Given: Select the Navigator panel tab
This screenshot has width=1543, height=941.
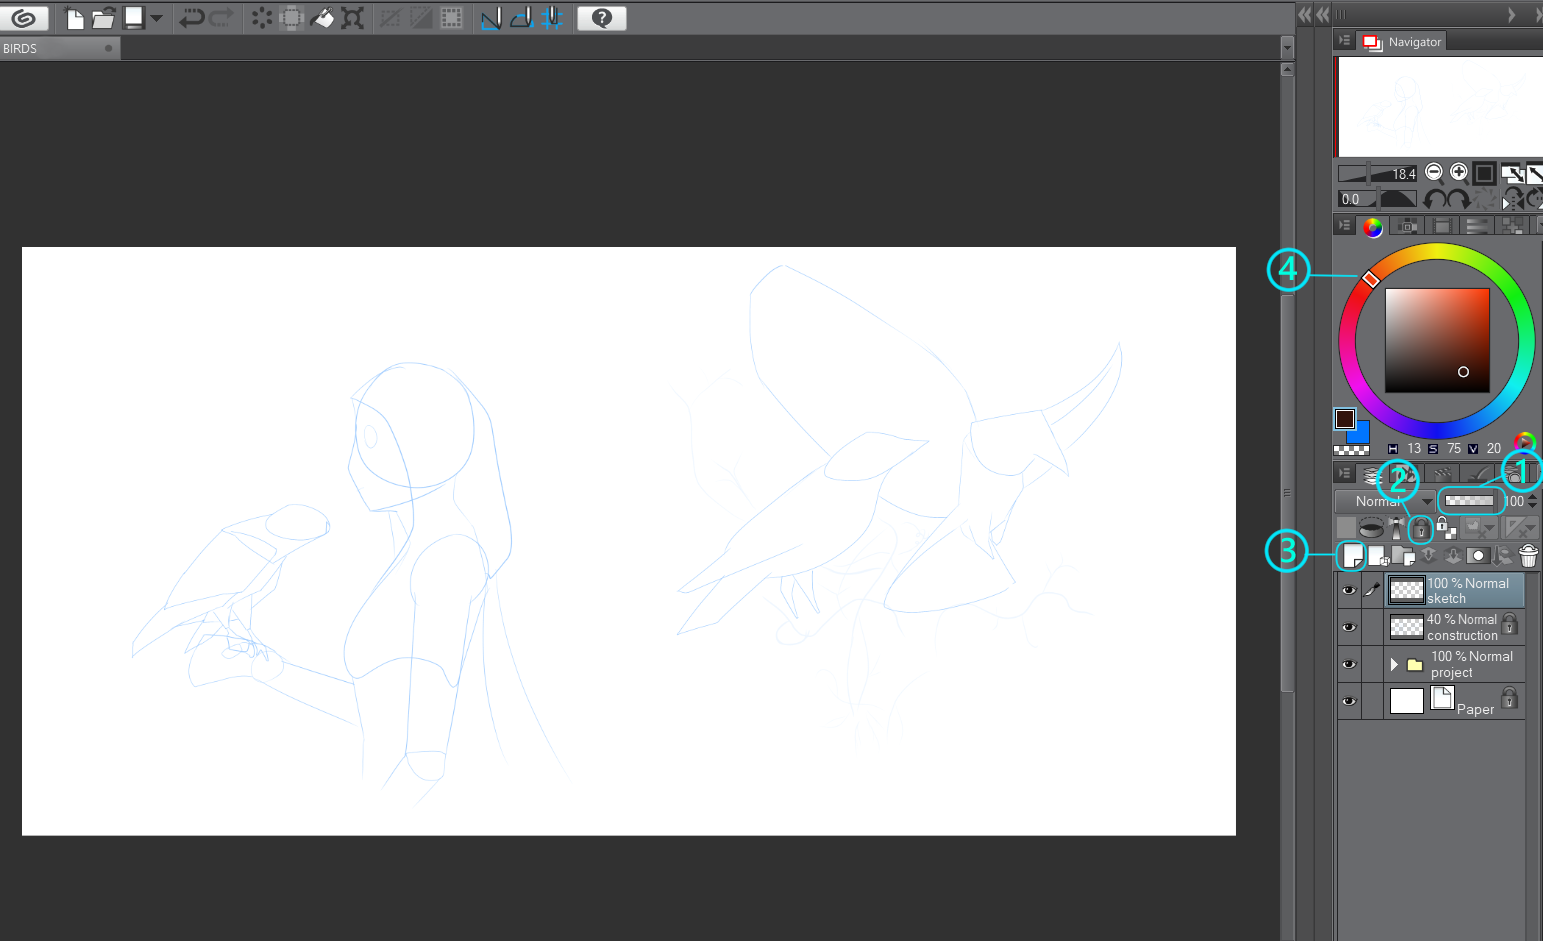Looking at the screenshot, I should 1405,42.
